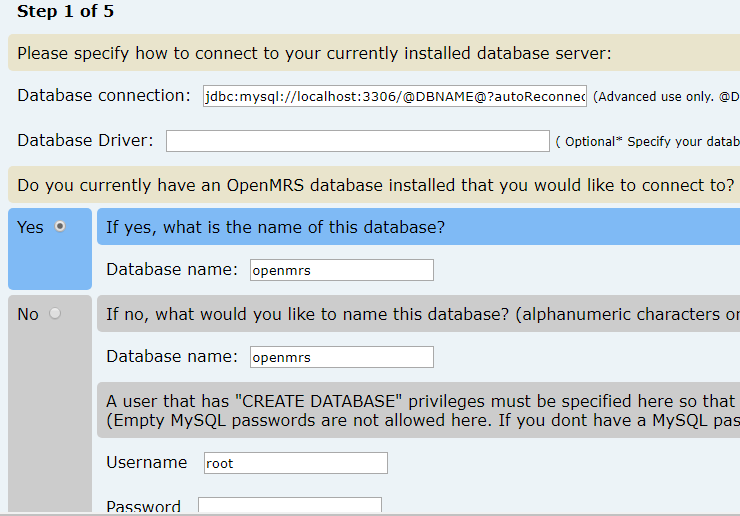The image size is (740, 516).
Task: Click the 'Do you currently have an OpenMRS database' question
Action: tap(376, 185)
